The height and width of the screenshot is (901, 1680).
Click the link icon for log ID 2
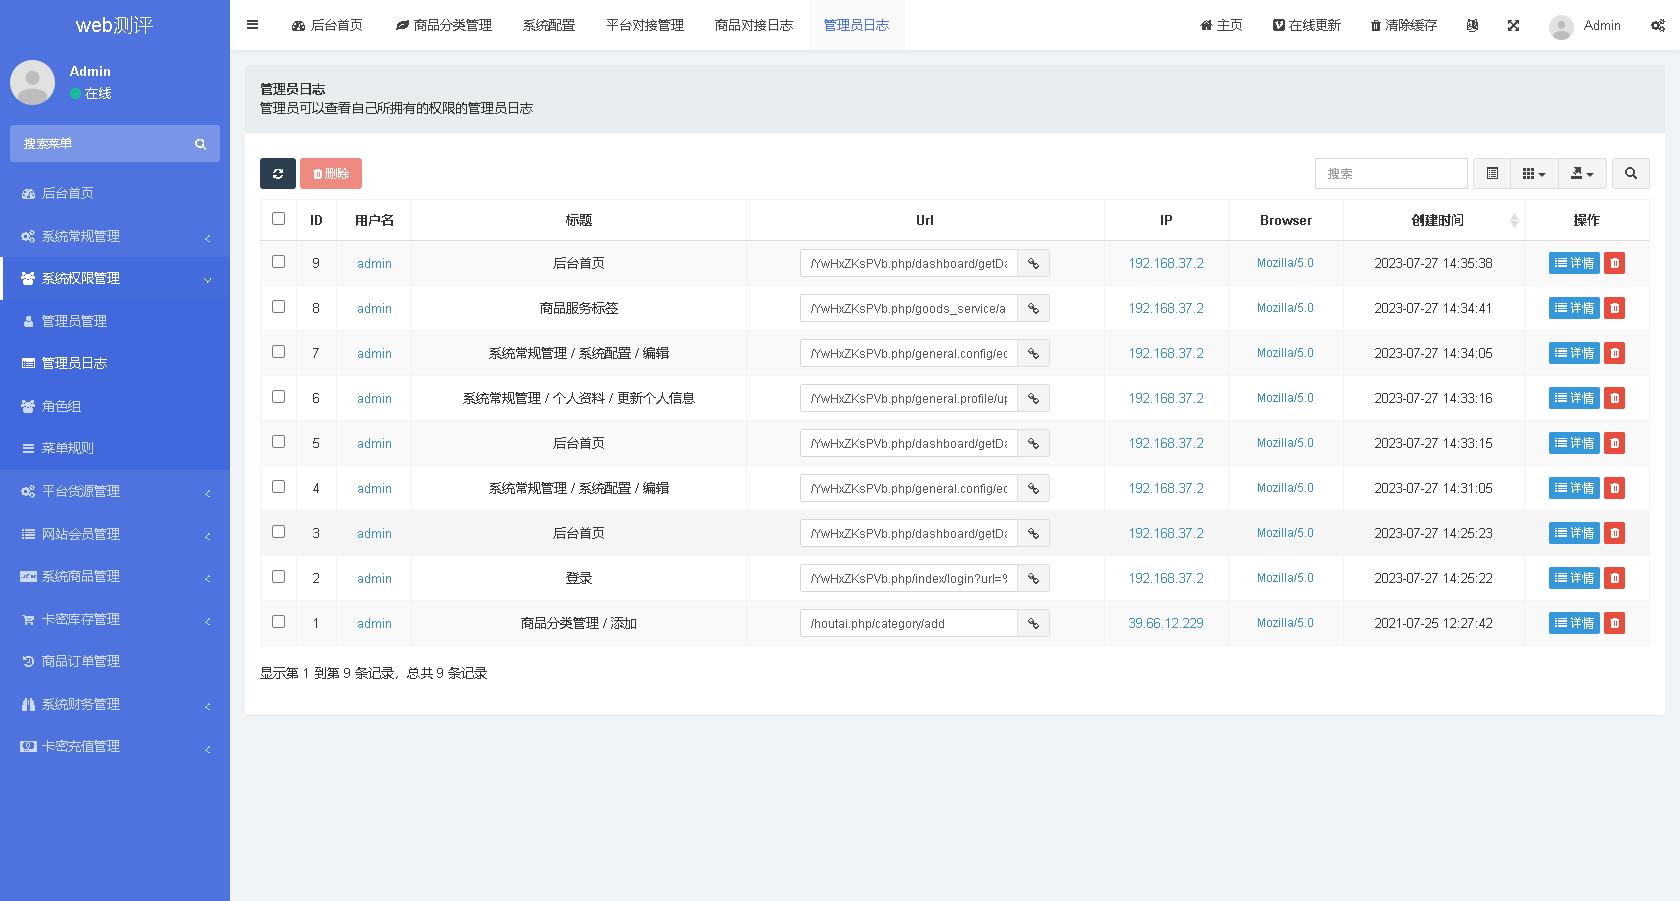(x=1034, y=578)
